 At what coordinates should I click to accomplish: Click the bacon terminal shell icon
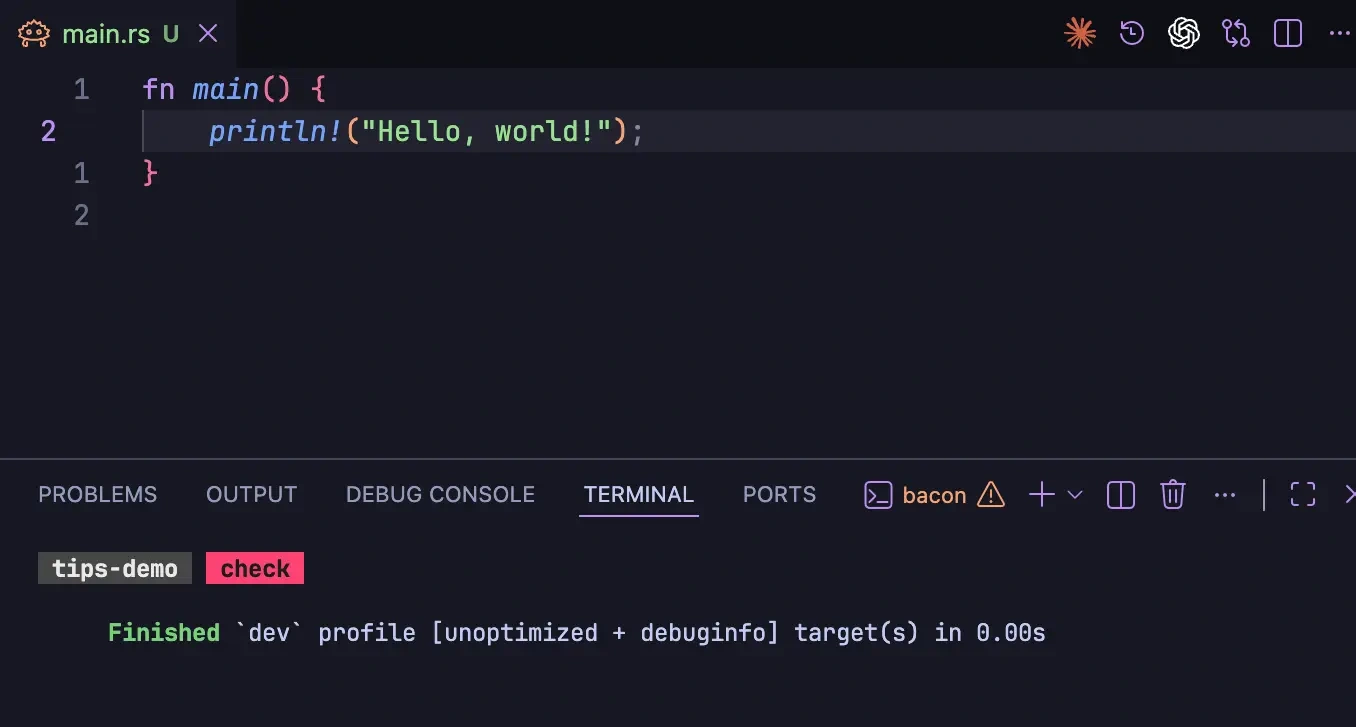tap(878, 495)
